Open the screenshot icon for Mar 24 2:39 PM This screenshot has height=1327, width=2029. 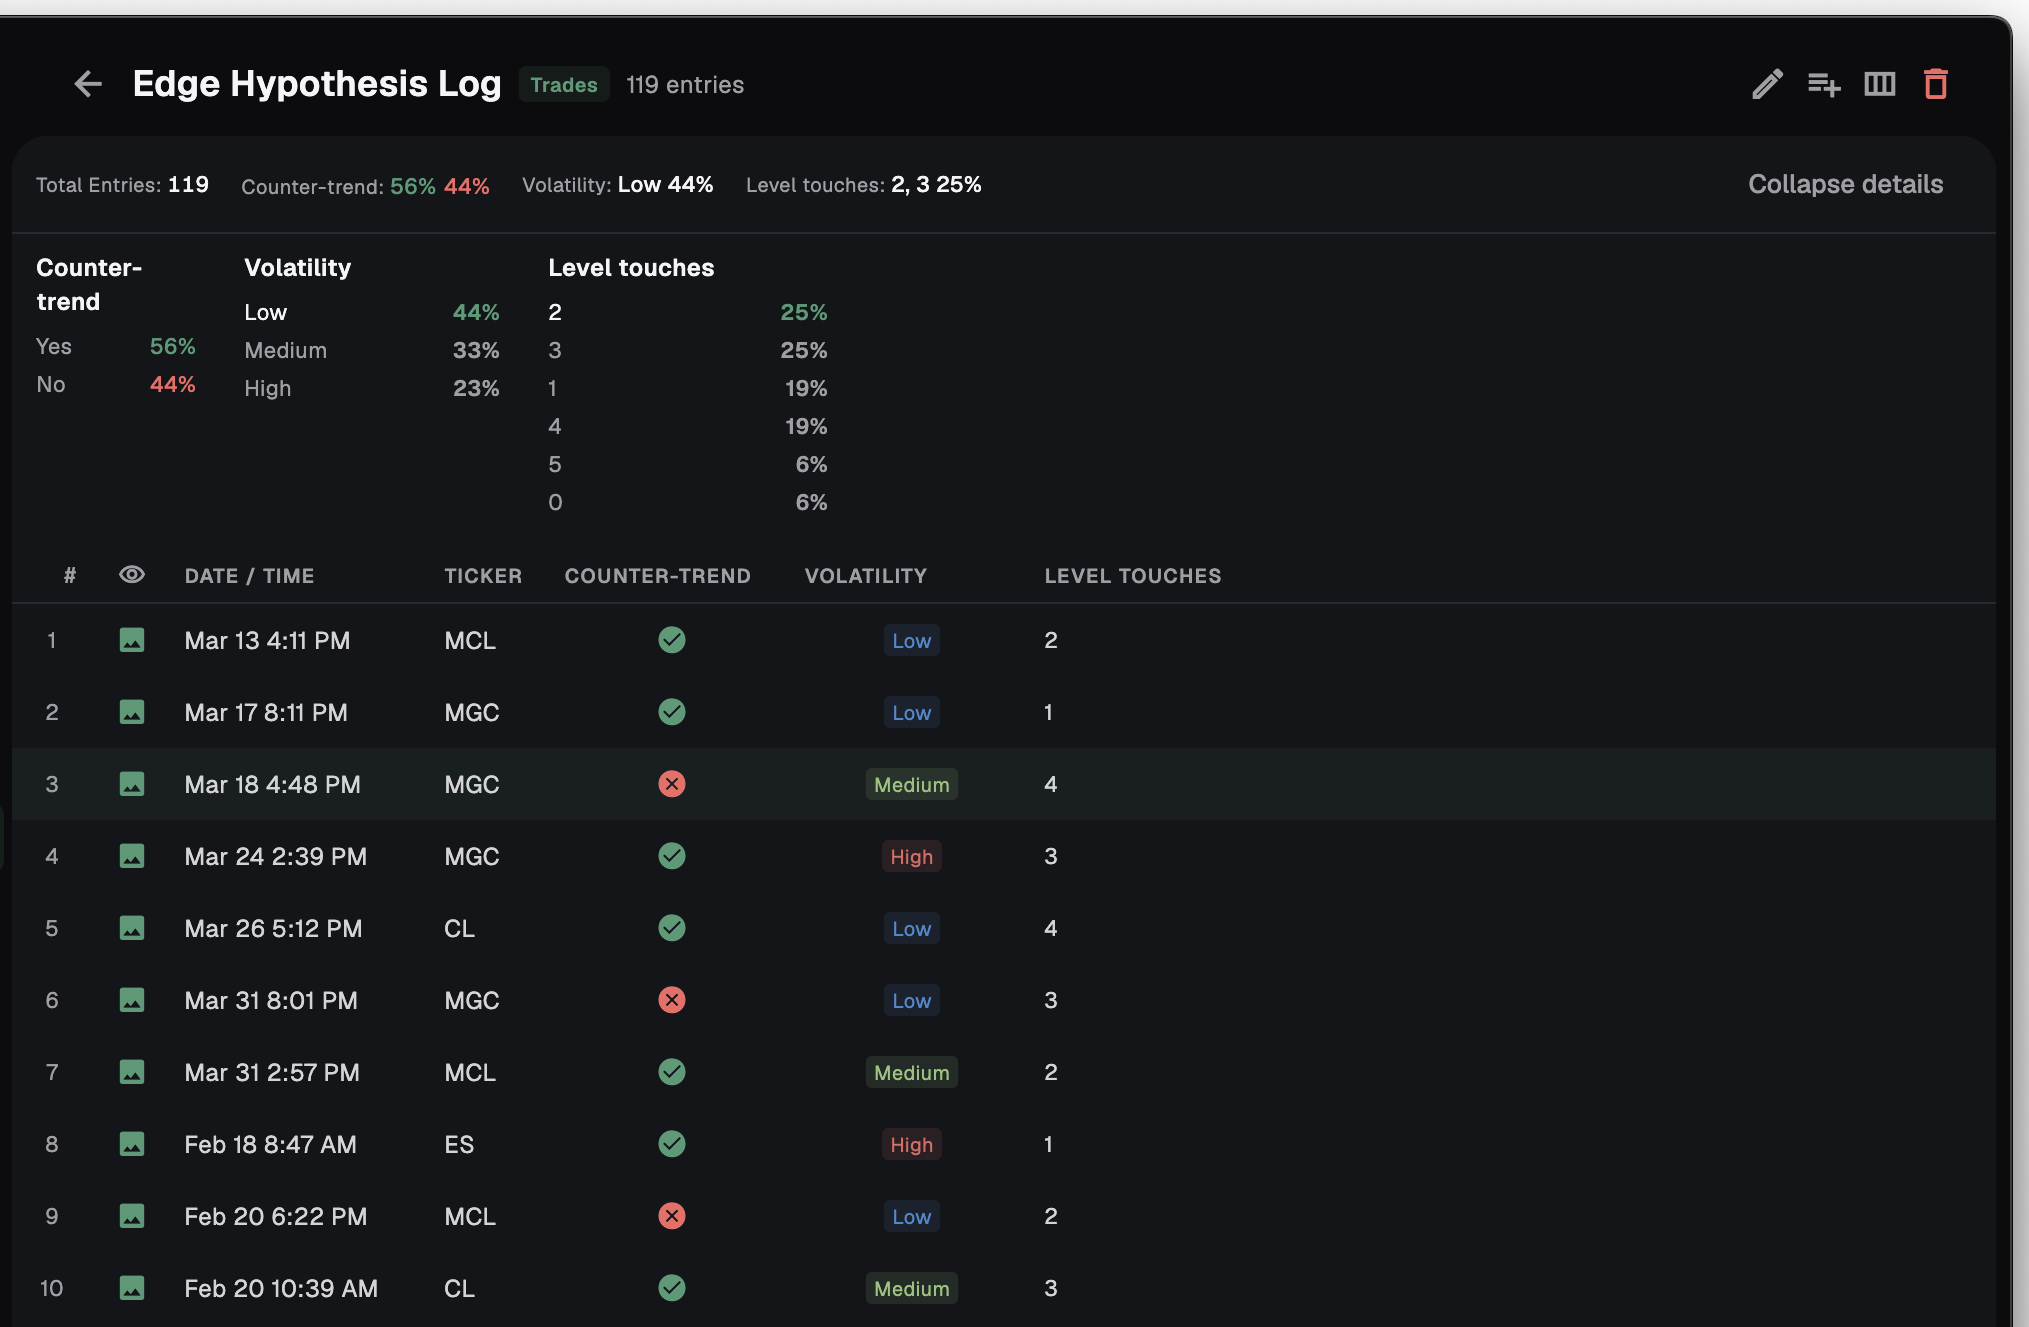[132, 856]
